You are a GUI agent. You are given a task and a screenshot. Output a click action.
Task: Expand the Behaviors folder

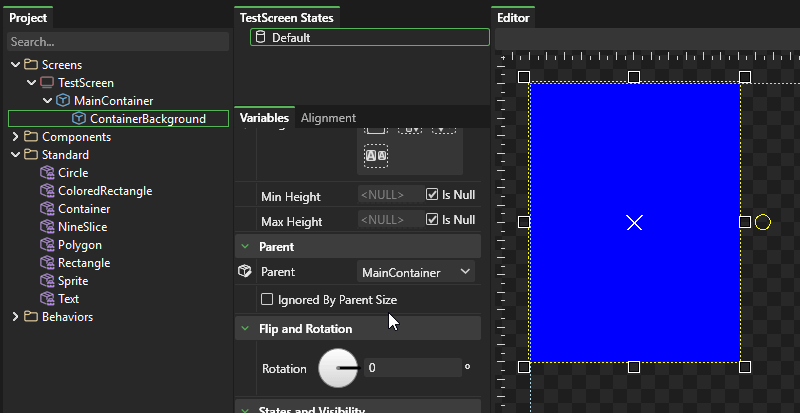click(15, 317)
